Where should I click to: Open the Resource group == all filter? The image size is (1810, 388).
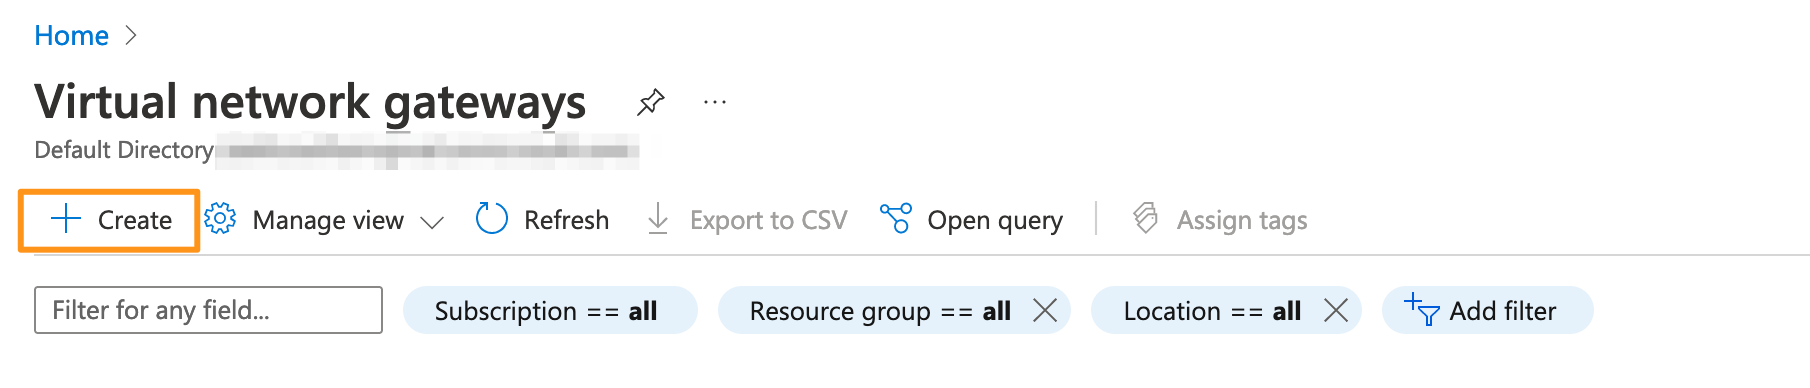880,311
